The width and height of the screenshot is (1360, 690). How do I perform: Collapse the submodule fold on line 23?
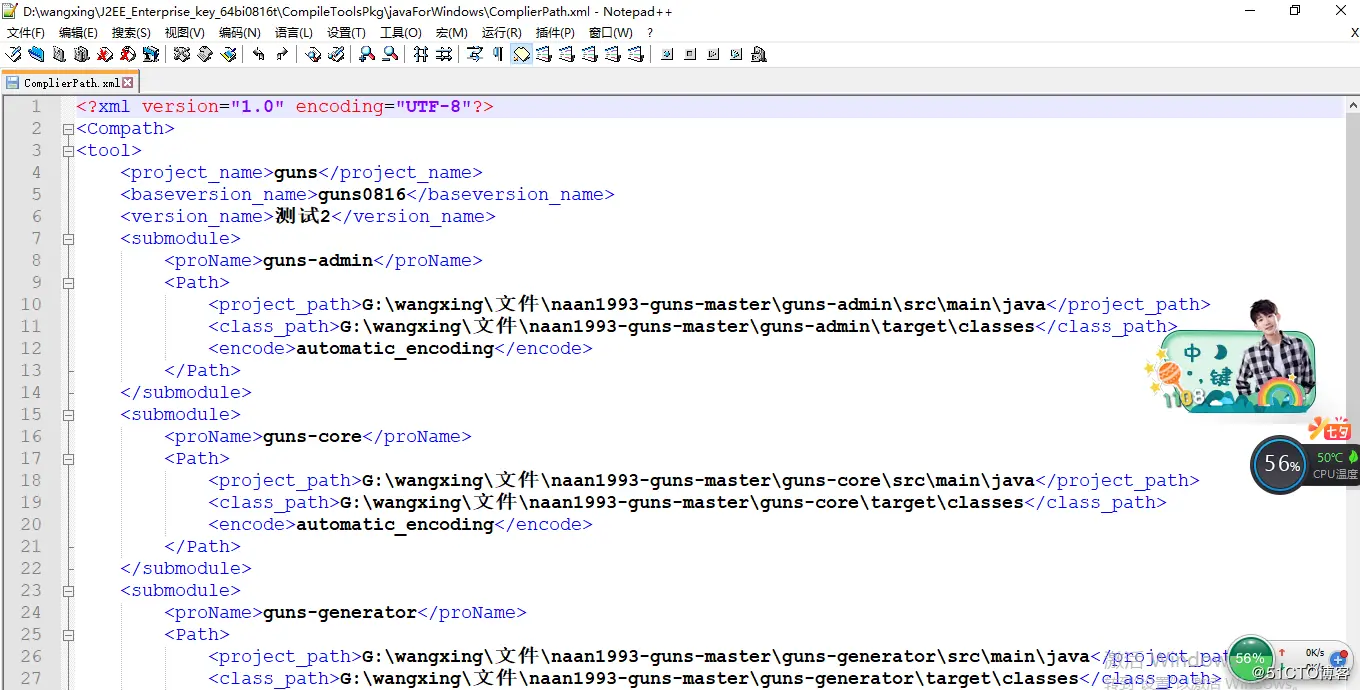68,591
